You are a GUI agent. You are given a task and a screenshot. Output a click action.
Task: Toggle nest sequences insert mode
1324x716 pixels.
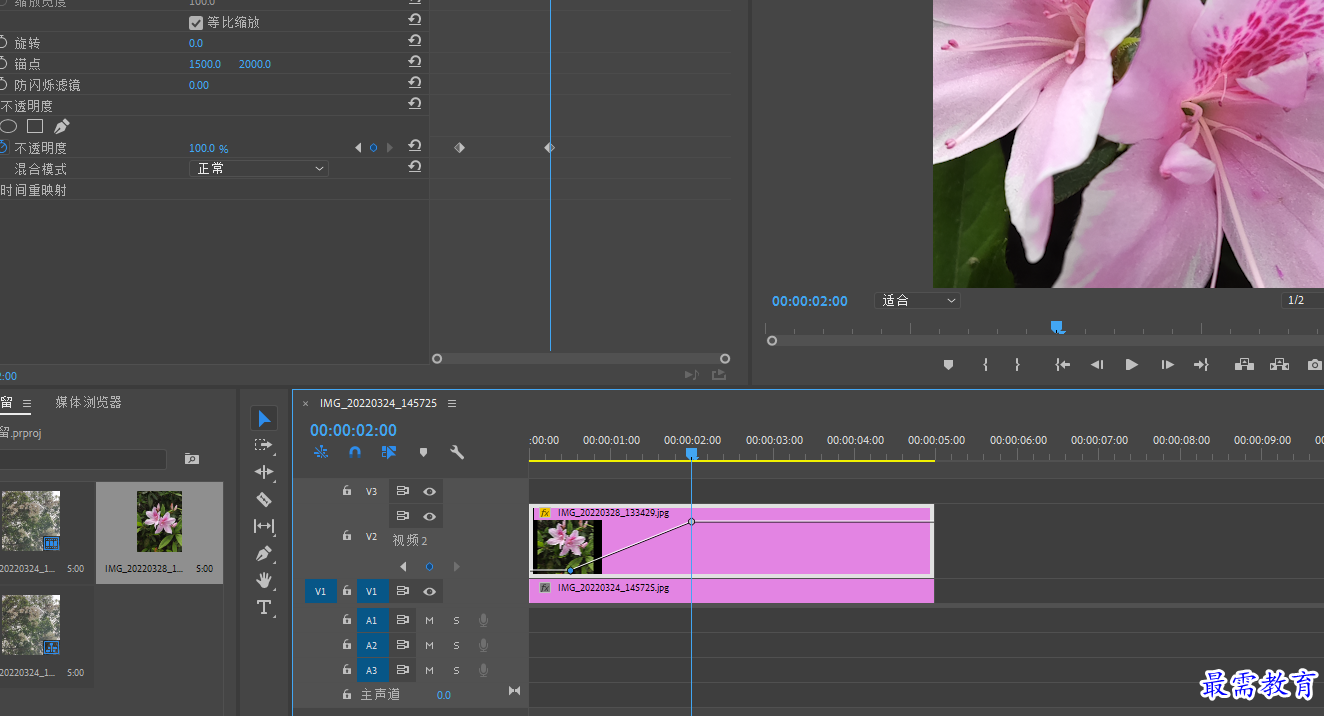(321, 452)
